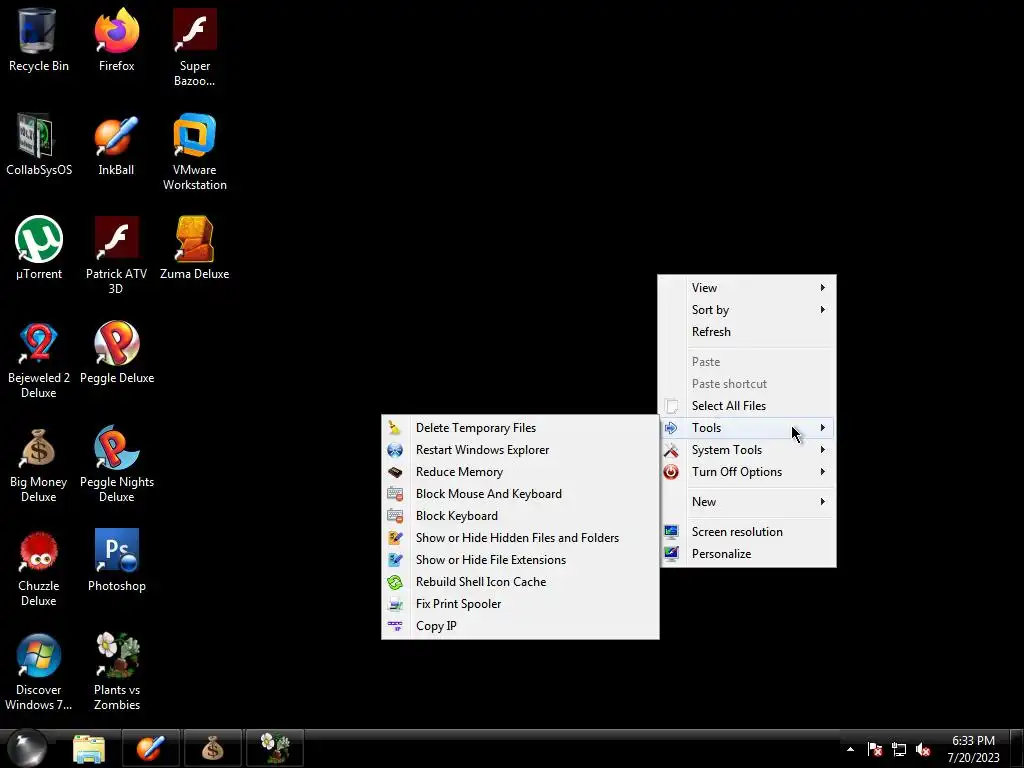The width and height of the screenshot is (1024, 768).
Task: Select the Peggle Deluxe icon
Action: coord(117,353)
